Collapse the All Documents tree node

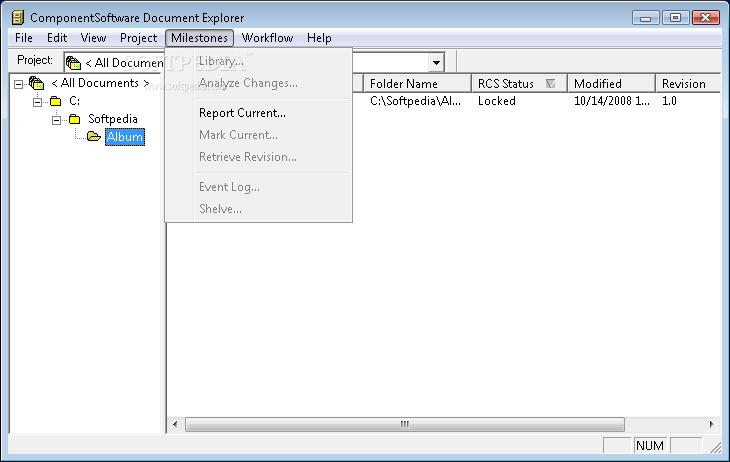19,84
